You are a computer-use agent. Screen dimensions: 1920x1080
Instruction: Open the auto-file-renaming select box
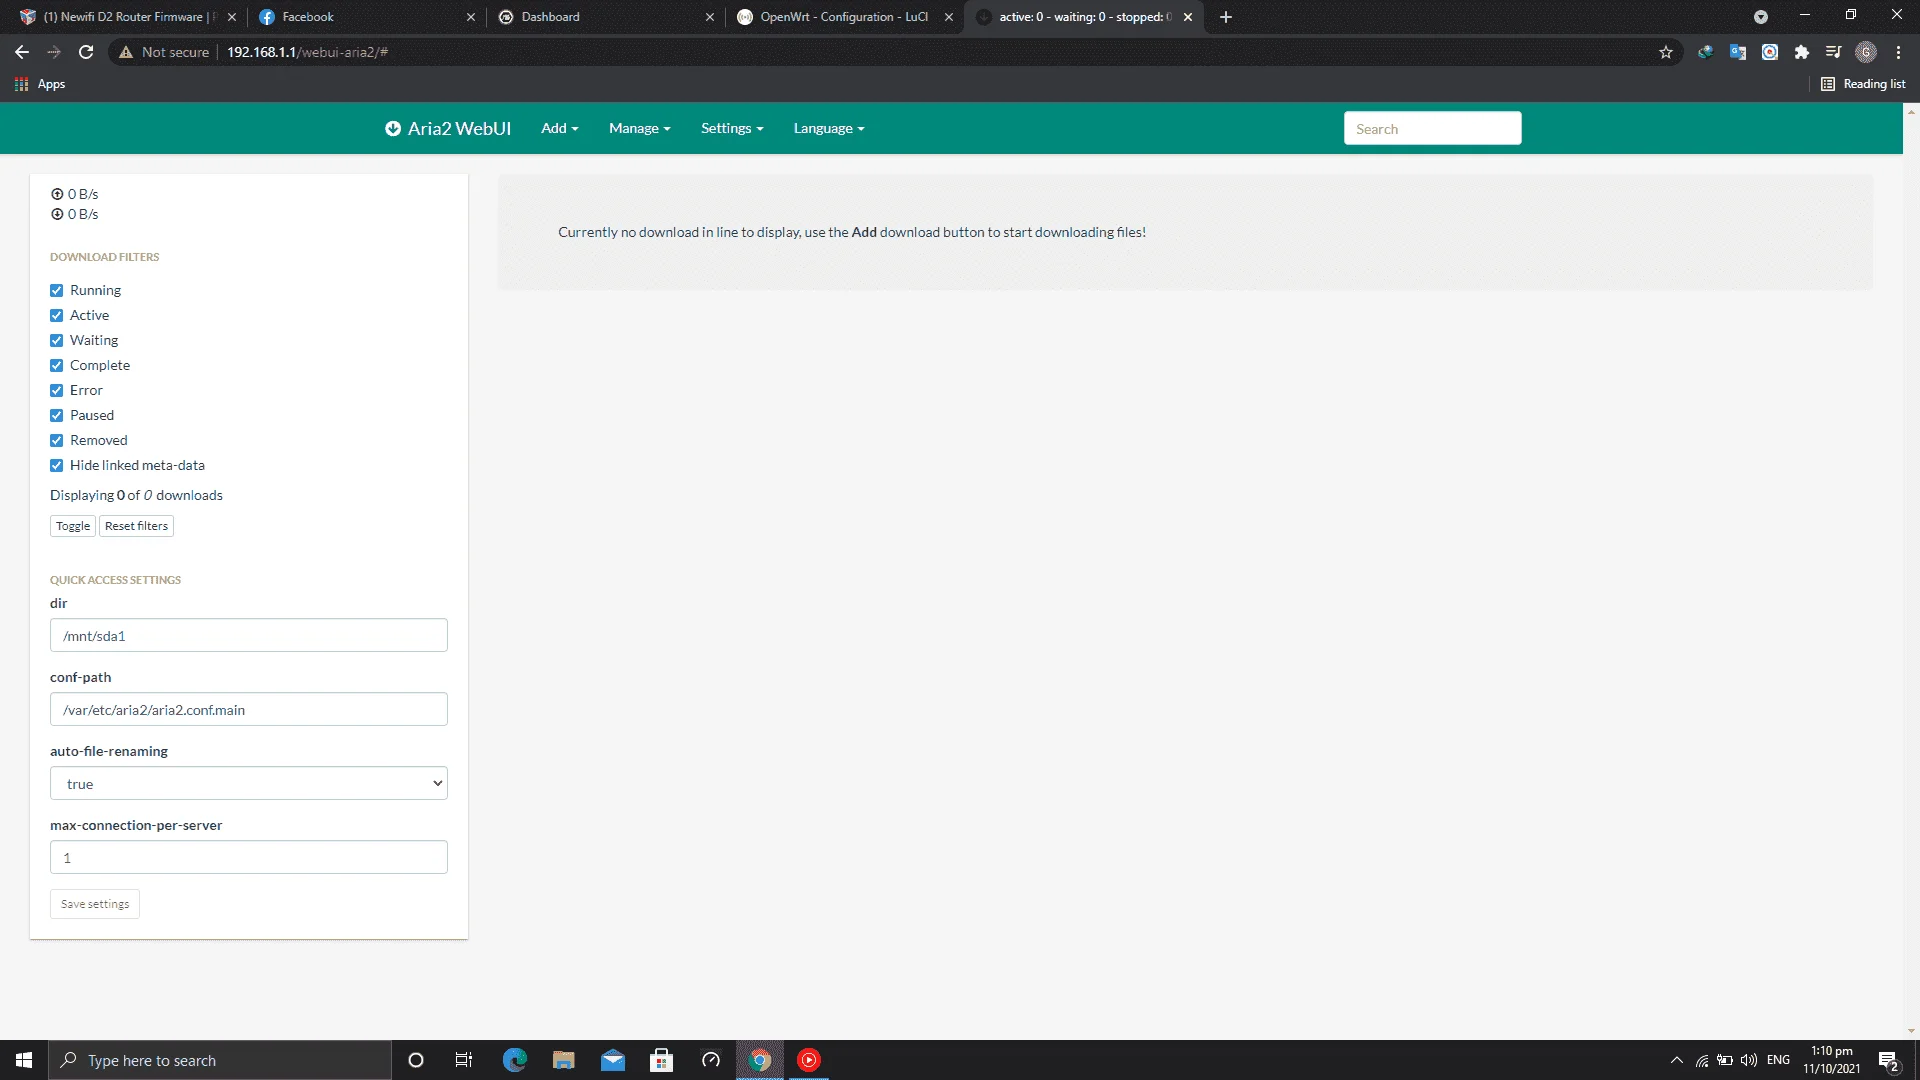tap(249, 783)
